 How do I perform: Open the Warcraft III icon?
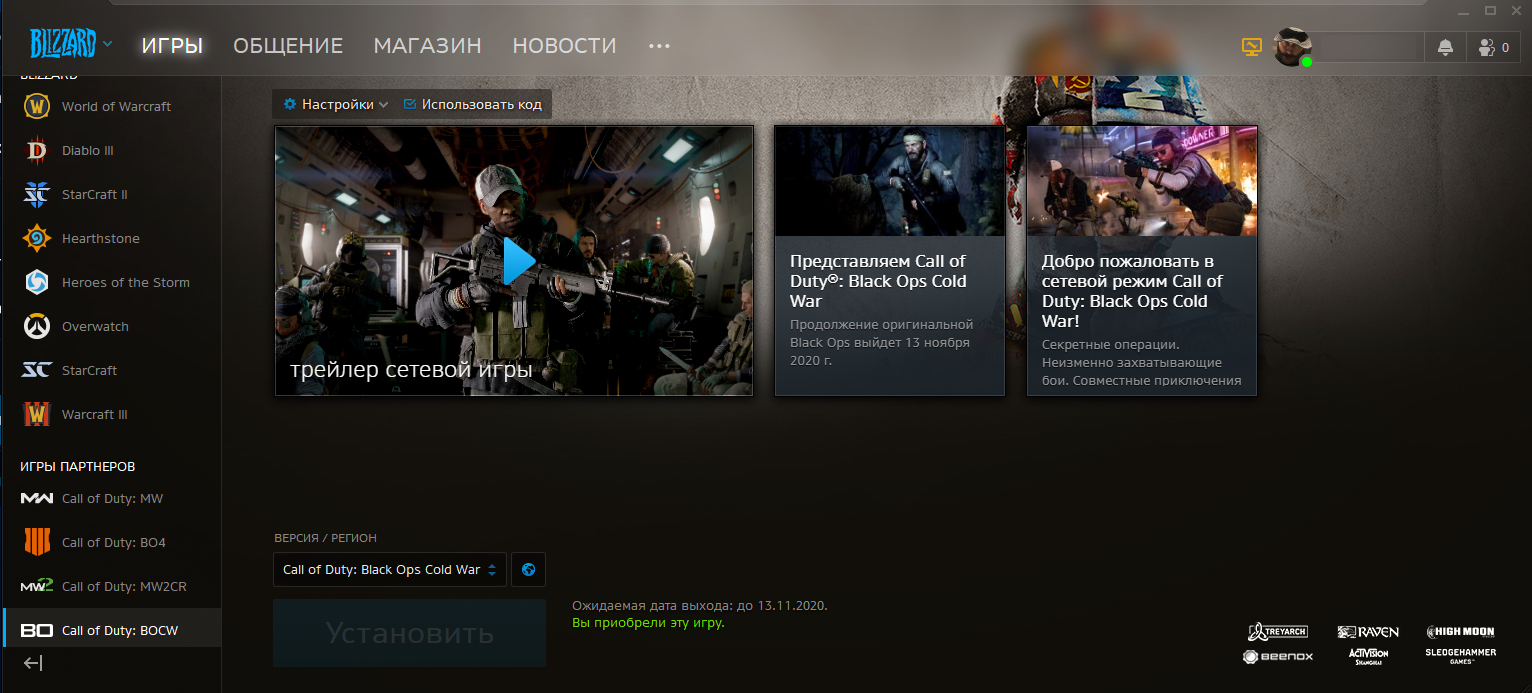coord(37,414)
